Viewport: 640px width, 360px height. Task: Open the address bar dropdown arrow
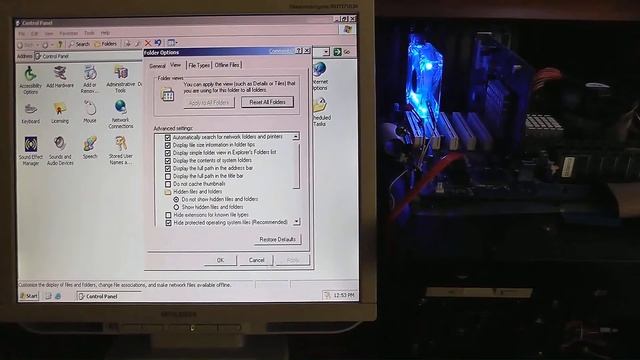(x=326, y=52)
